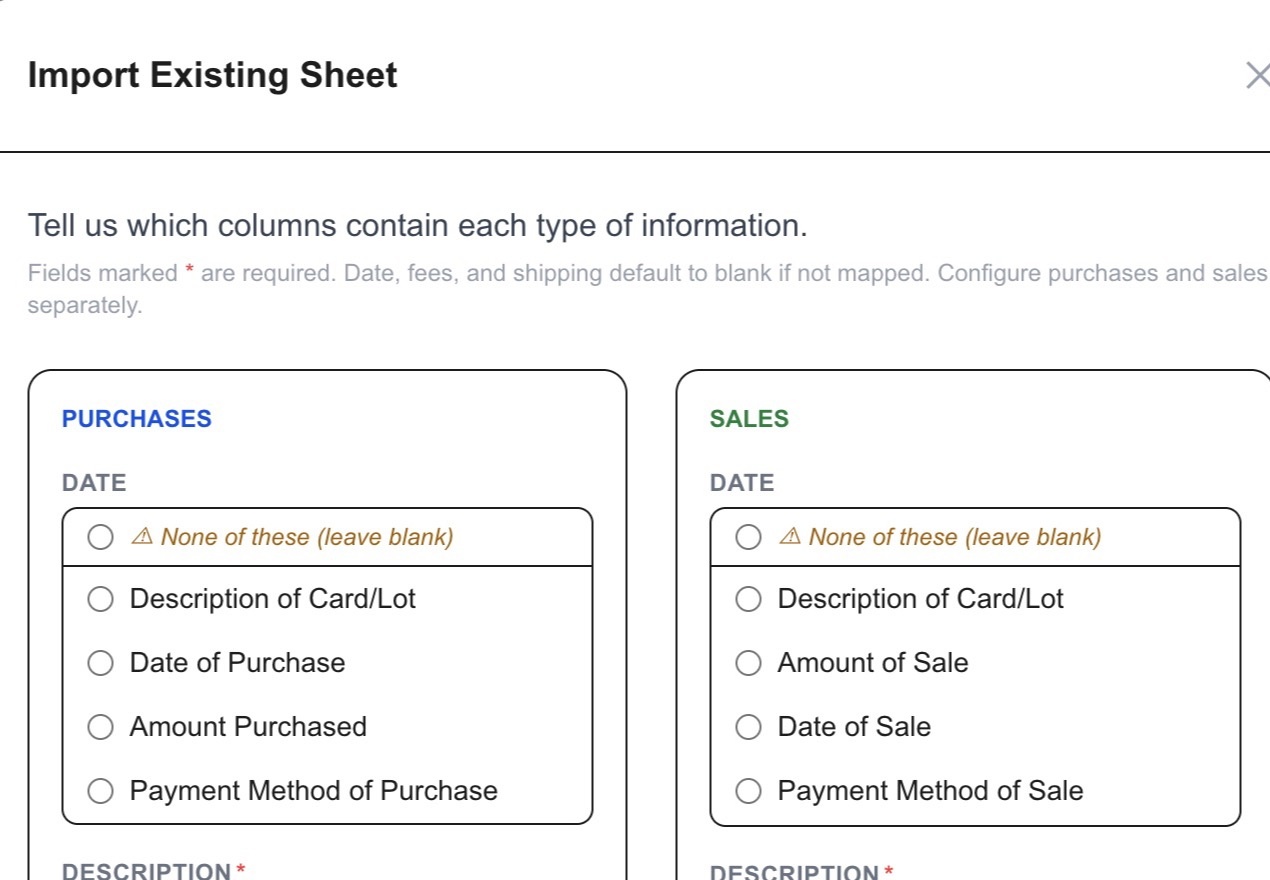Select 'Amount Purchased' radio option
Viewport: 1270px width, 880px height.
click(x=100, y=727)
